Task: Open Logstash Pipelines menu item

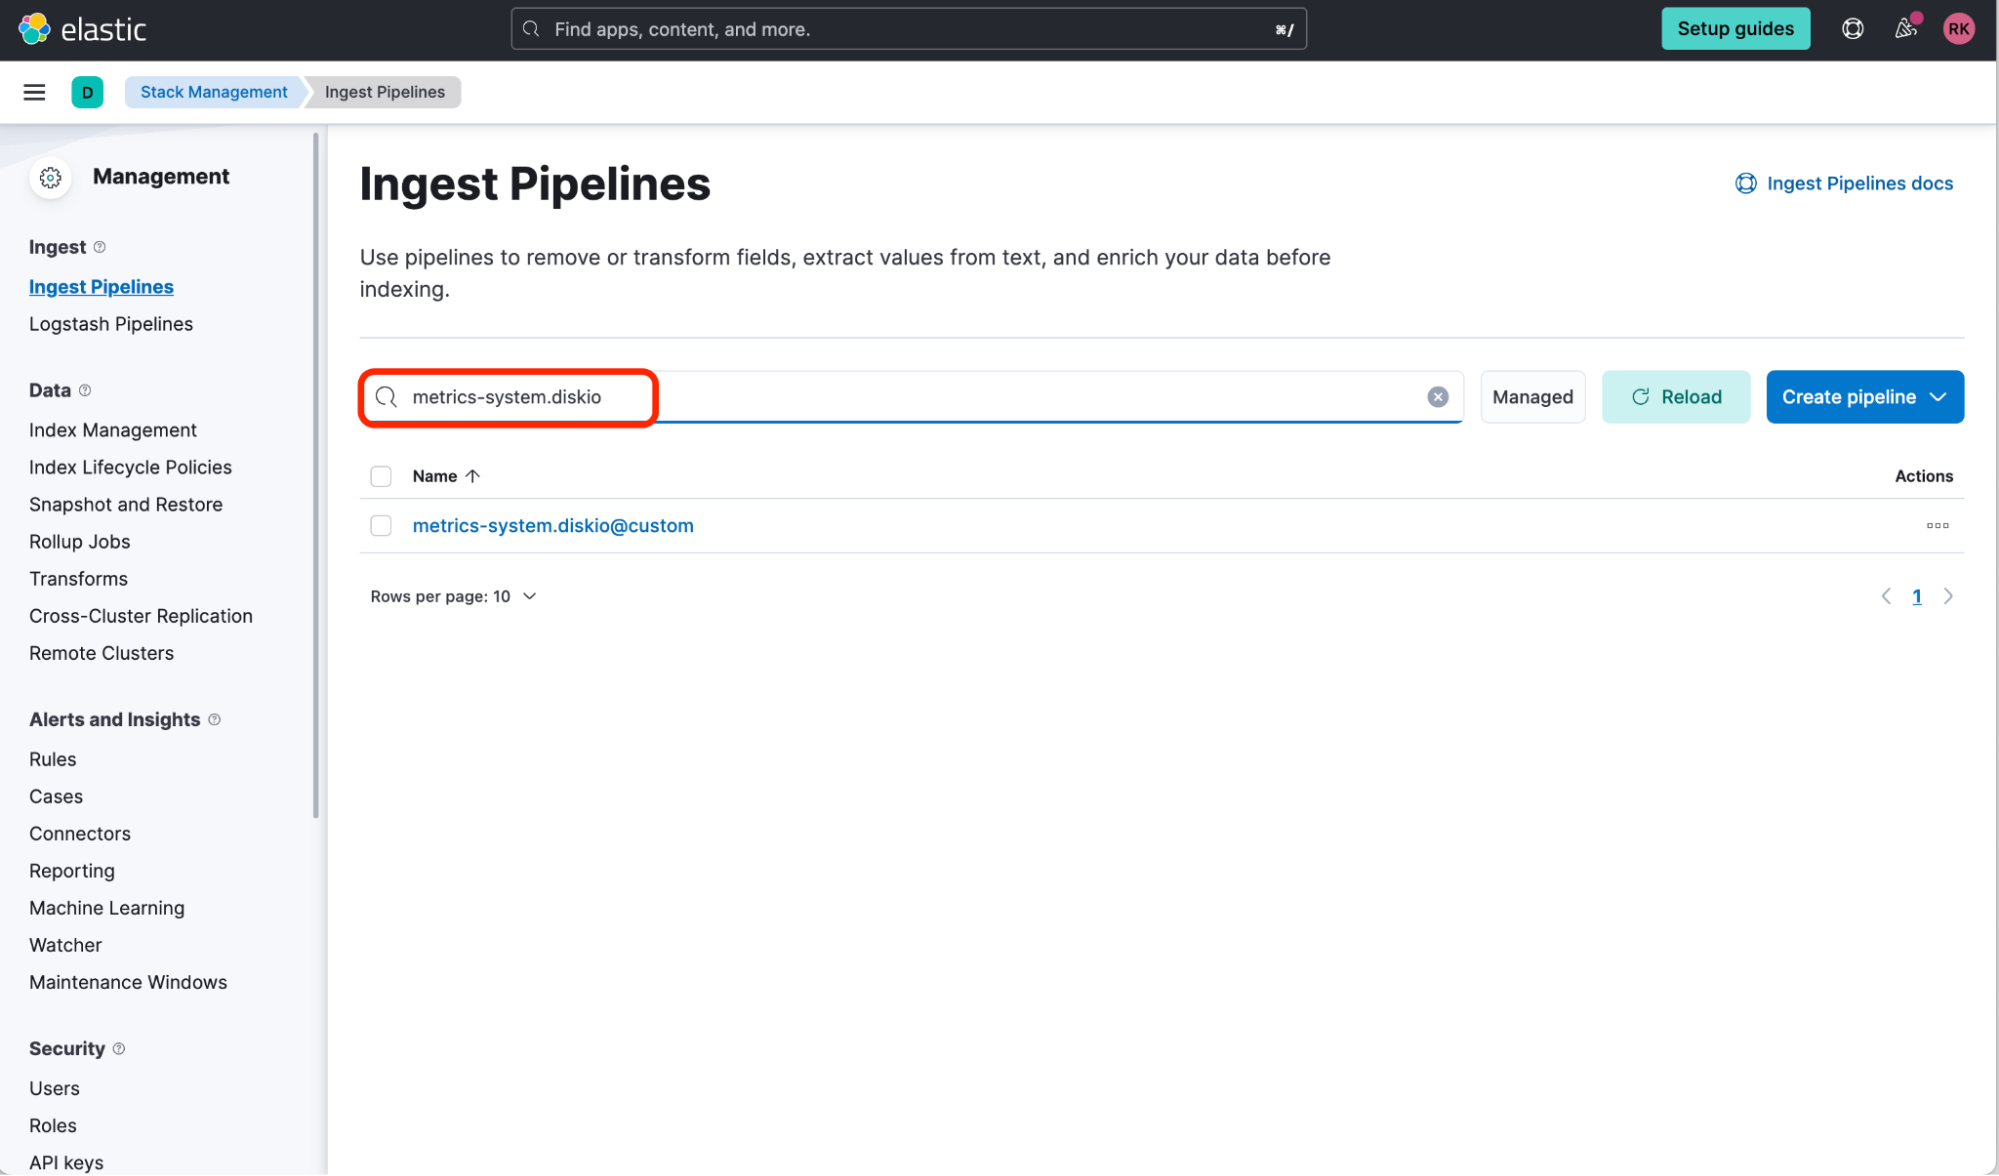Action: (x=111, y=323)
